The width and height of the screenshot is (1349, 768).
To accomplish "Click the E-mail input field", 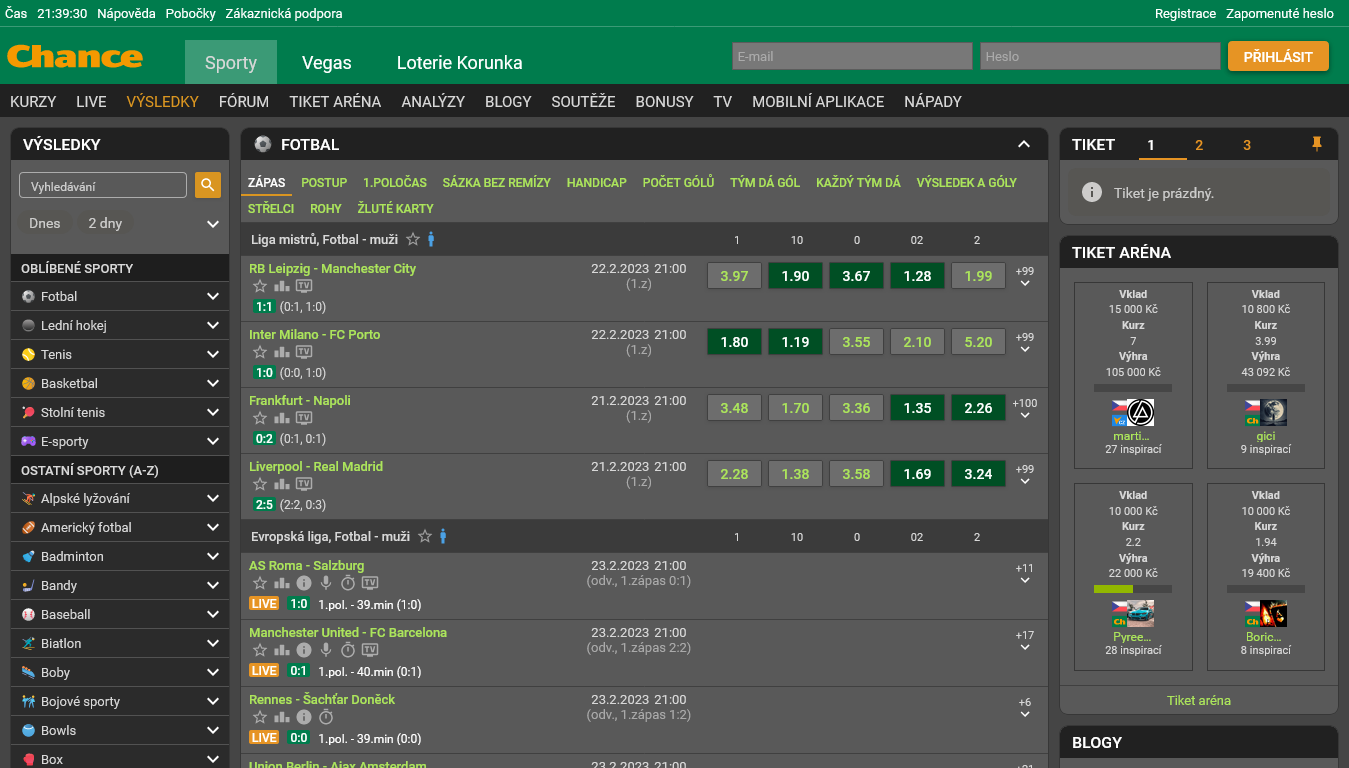I will 852,56.
